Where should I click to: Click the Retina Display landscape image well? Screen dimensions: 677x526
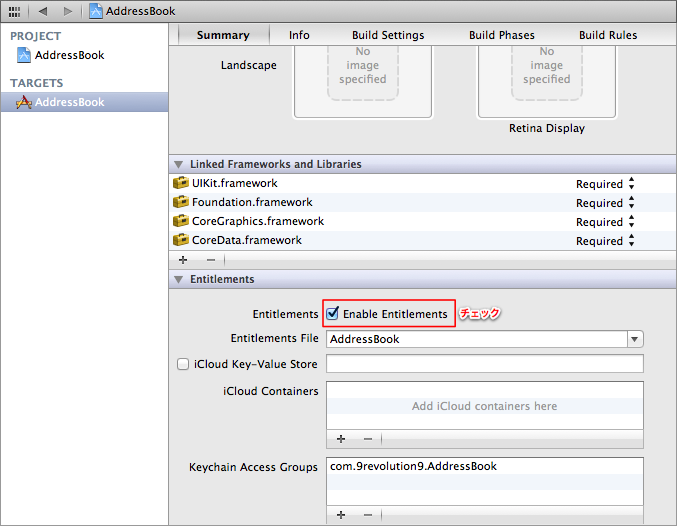click(547, 81)
